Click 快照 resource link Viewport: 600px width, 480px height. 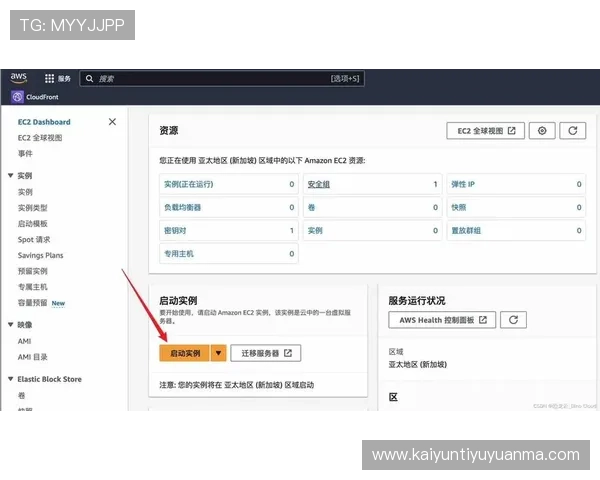click(459, 207)
